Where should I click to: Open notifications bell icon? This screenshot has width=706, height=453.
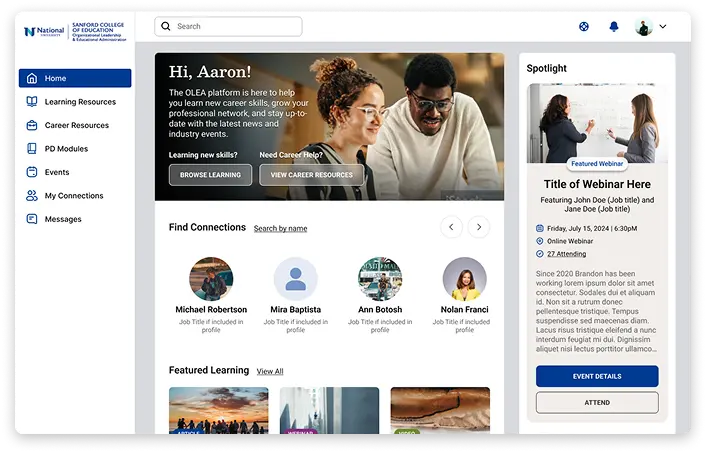point(614,27)
